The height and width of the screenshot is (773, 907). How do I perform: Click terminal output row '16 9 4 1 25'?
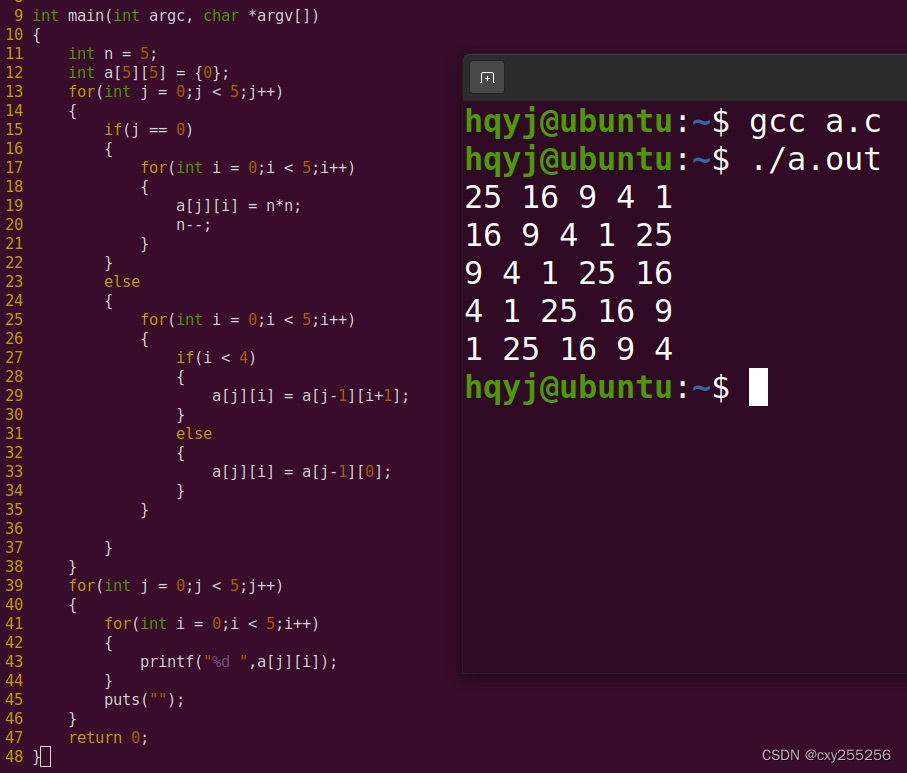568,235
